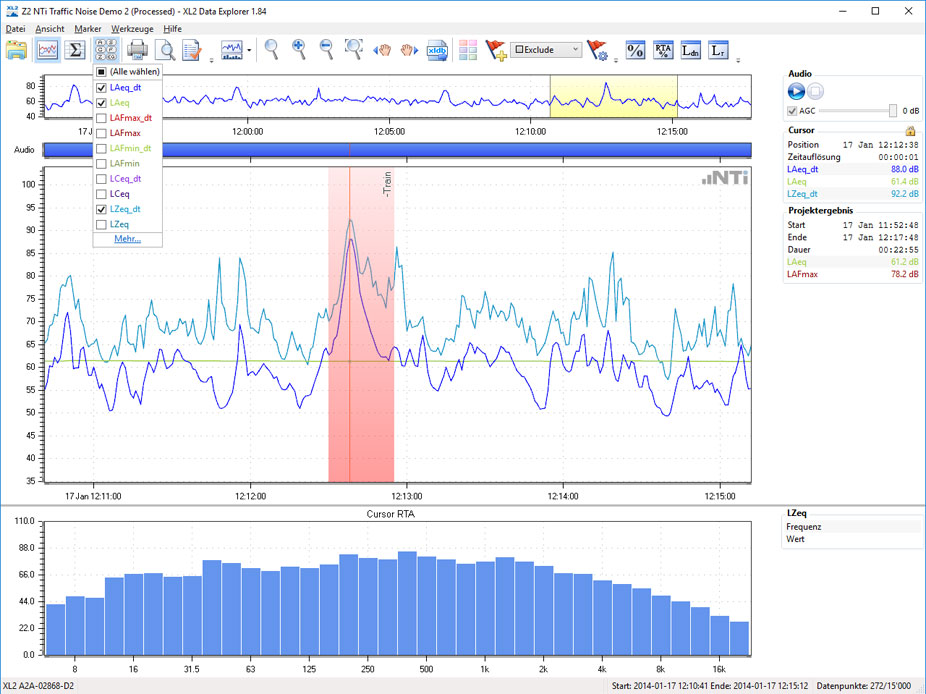Image resolution: width=926 pixels, height=694 pixels.
Task: Open the Marker menu
Action: (87, 29)
